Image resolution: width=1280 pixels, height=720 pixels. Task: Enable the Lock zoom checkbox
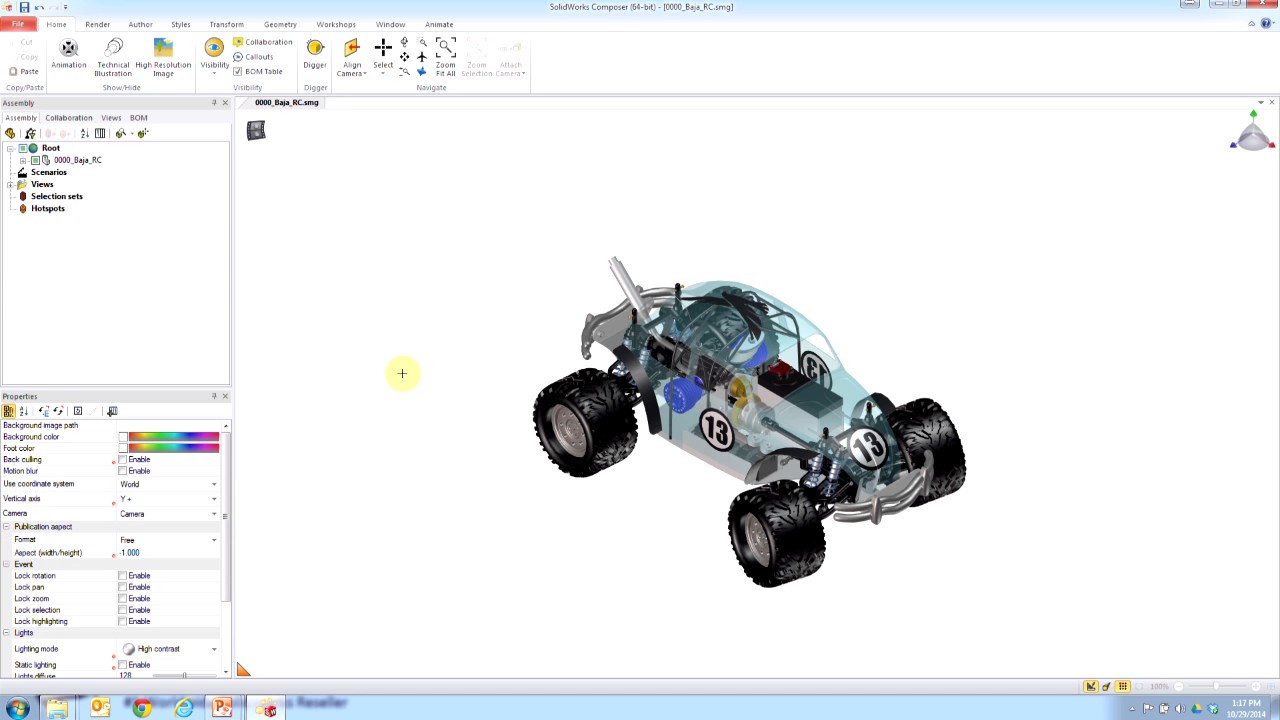pos(123,599)
